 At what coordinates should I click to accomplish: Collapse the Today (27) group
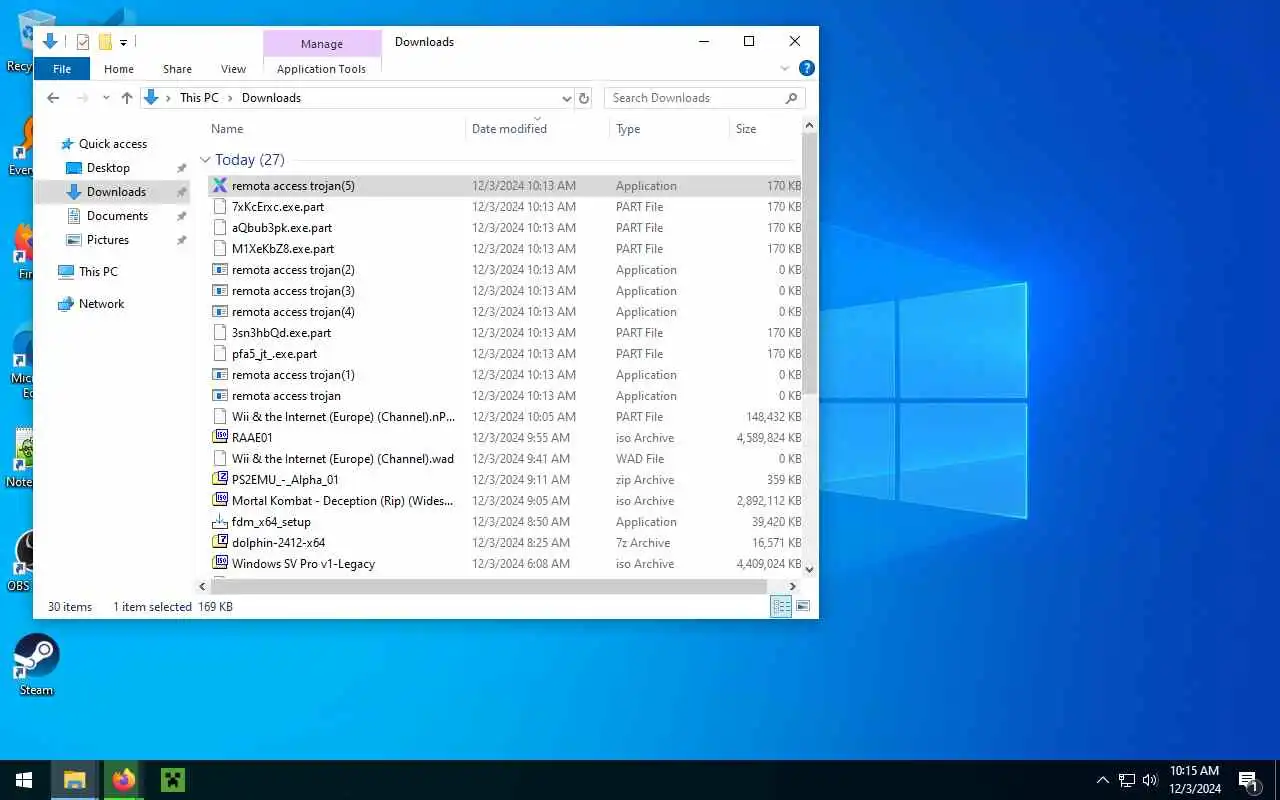point(205,160)
